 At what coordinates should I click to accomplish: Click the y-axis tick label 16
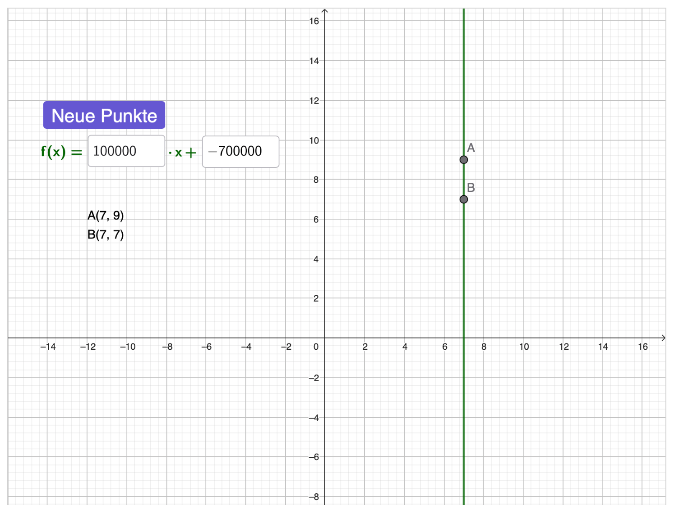(314, 21)
